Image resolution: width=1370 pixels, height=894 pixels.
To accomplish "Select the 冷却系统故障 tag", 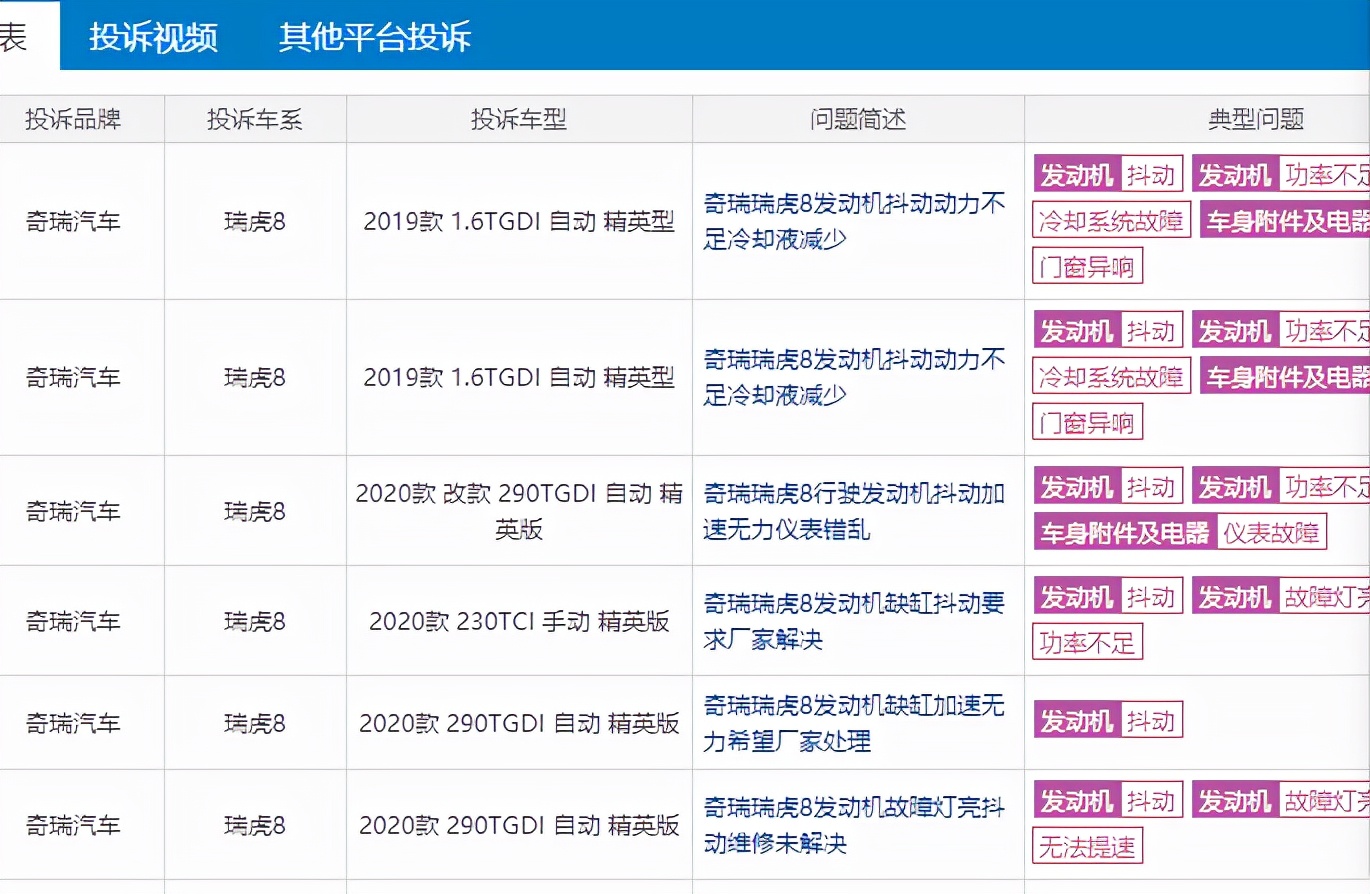I will click(x=1110, y=220).
